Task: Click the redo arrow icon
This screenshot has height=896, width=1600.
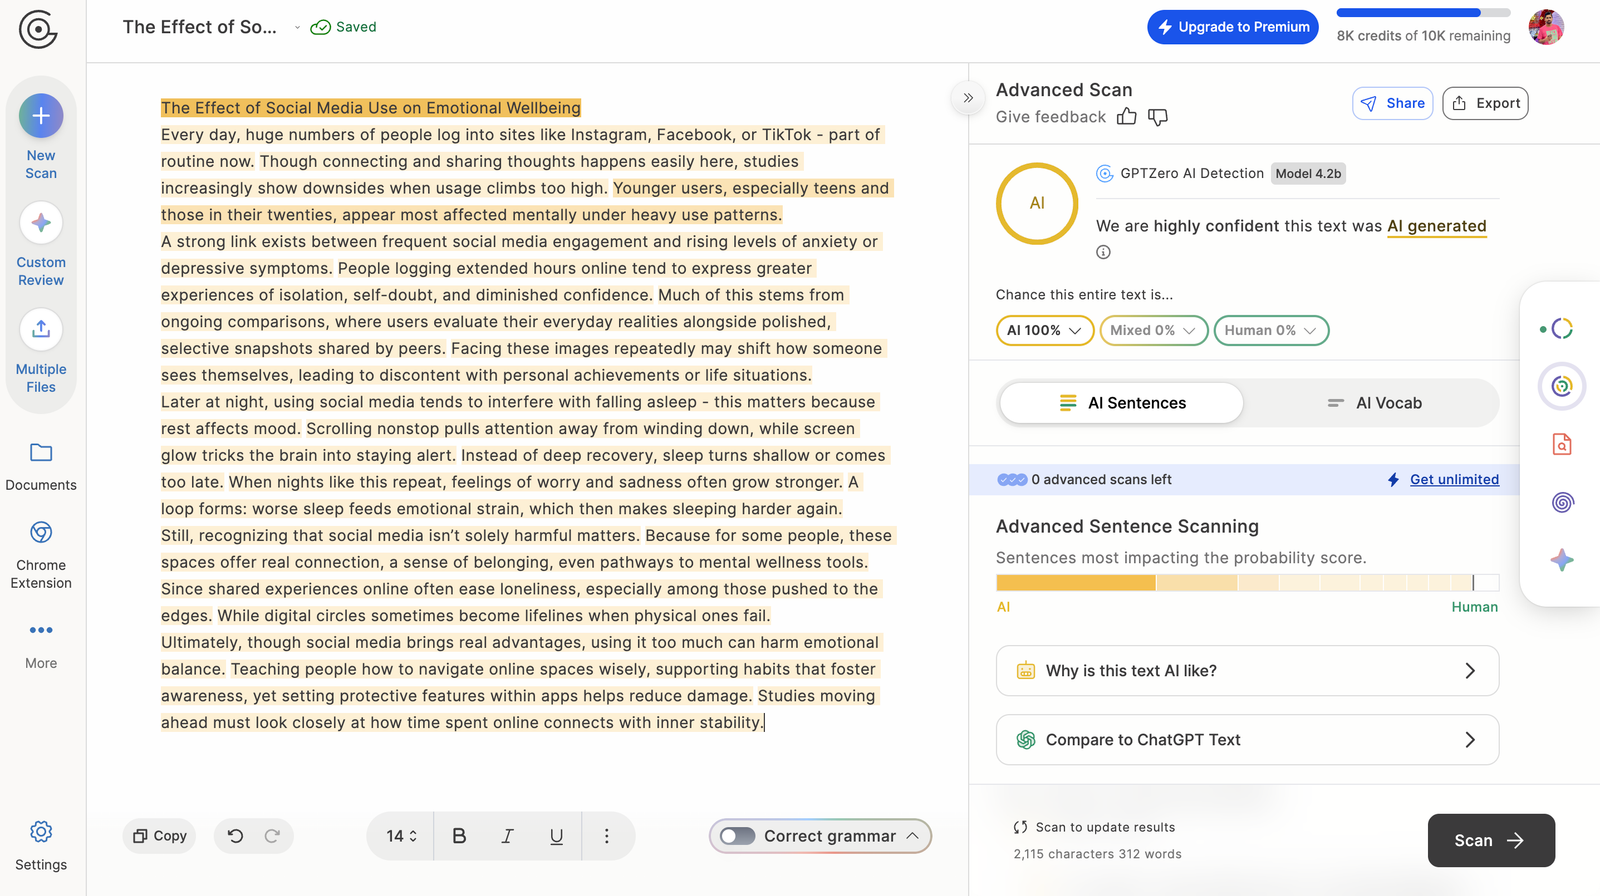Action: tap(272, 836)
